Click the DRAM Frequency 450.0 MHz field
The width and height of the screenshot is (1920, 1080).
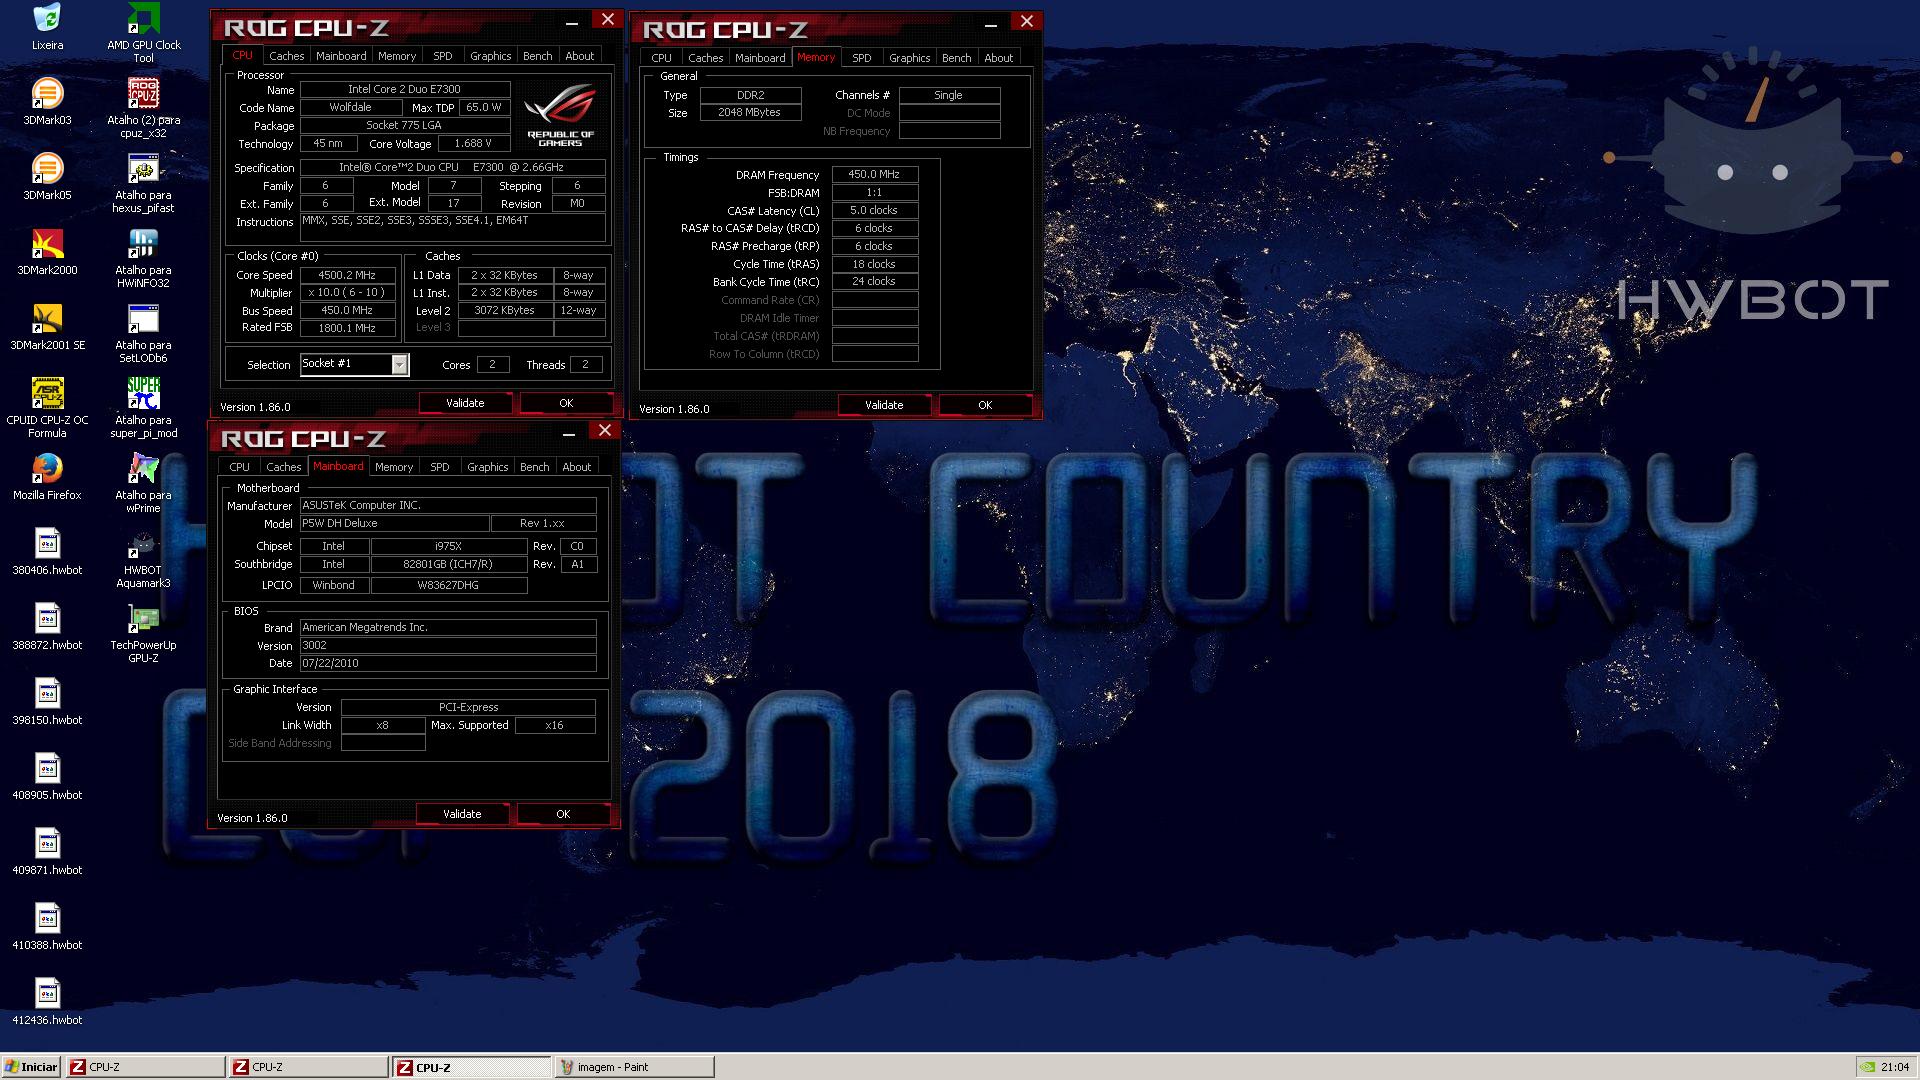pos(874,174)
